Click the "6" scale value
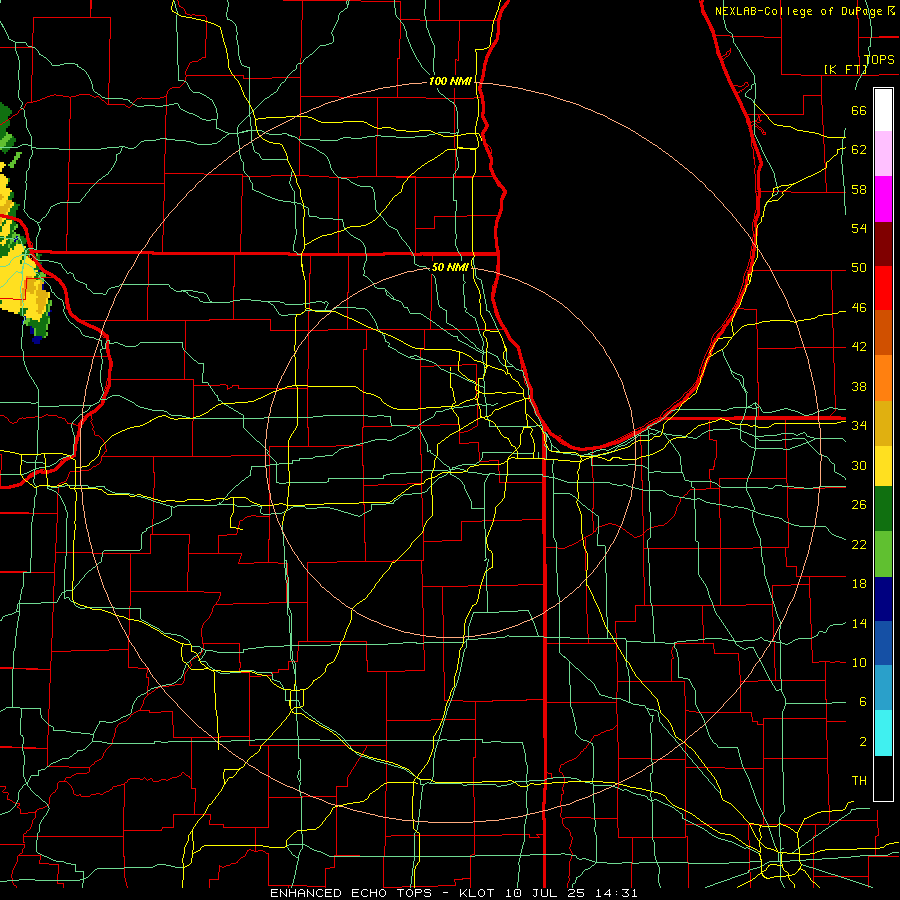The image size is (900, 900). coord(862,702)
